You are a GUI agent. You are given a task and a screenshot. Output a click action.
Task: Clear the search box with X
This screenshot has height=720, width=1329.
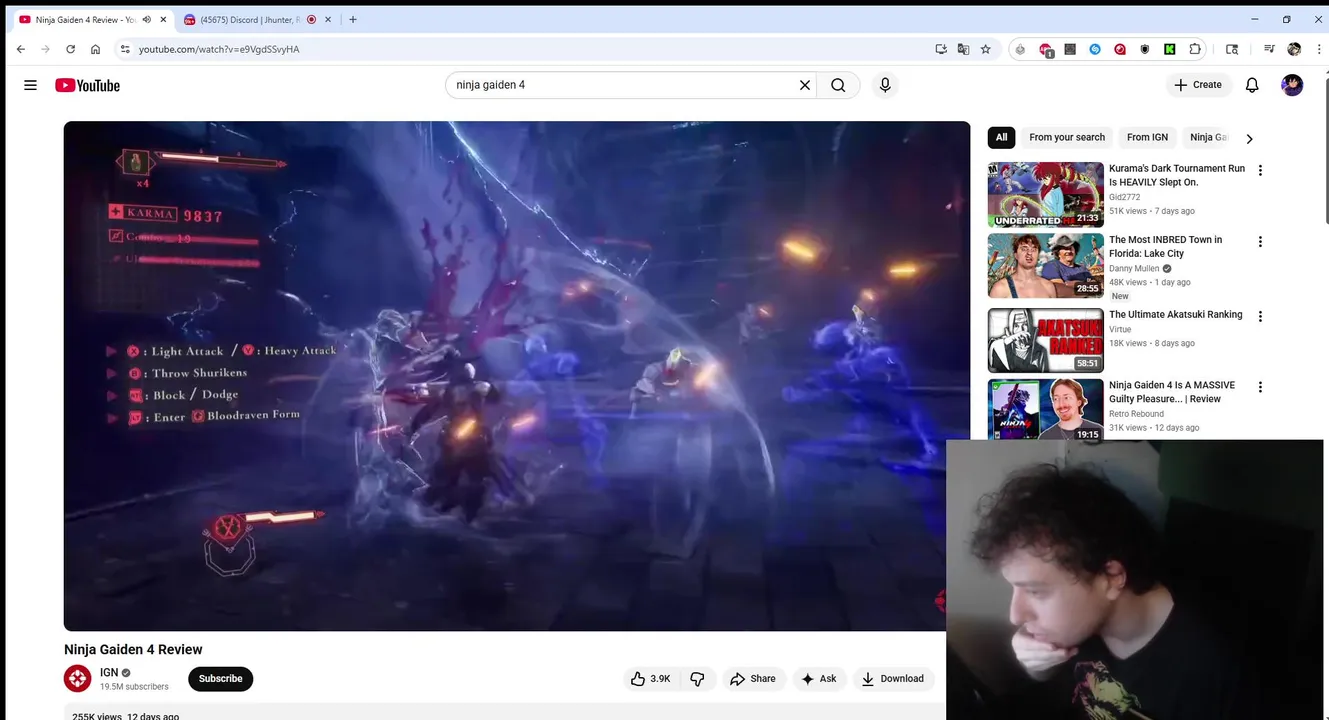[x=804, y=85]
